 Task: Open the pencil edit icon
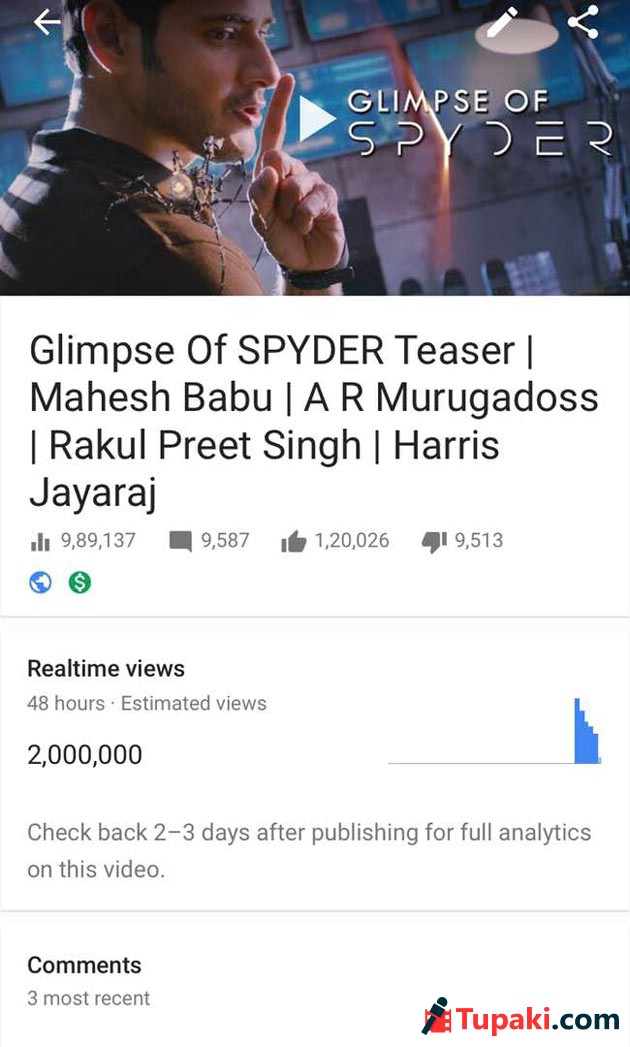502,23
